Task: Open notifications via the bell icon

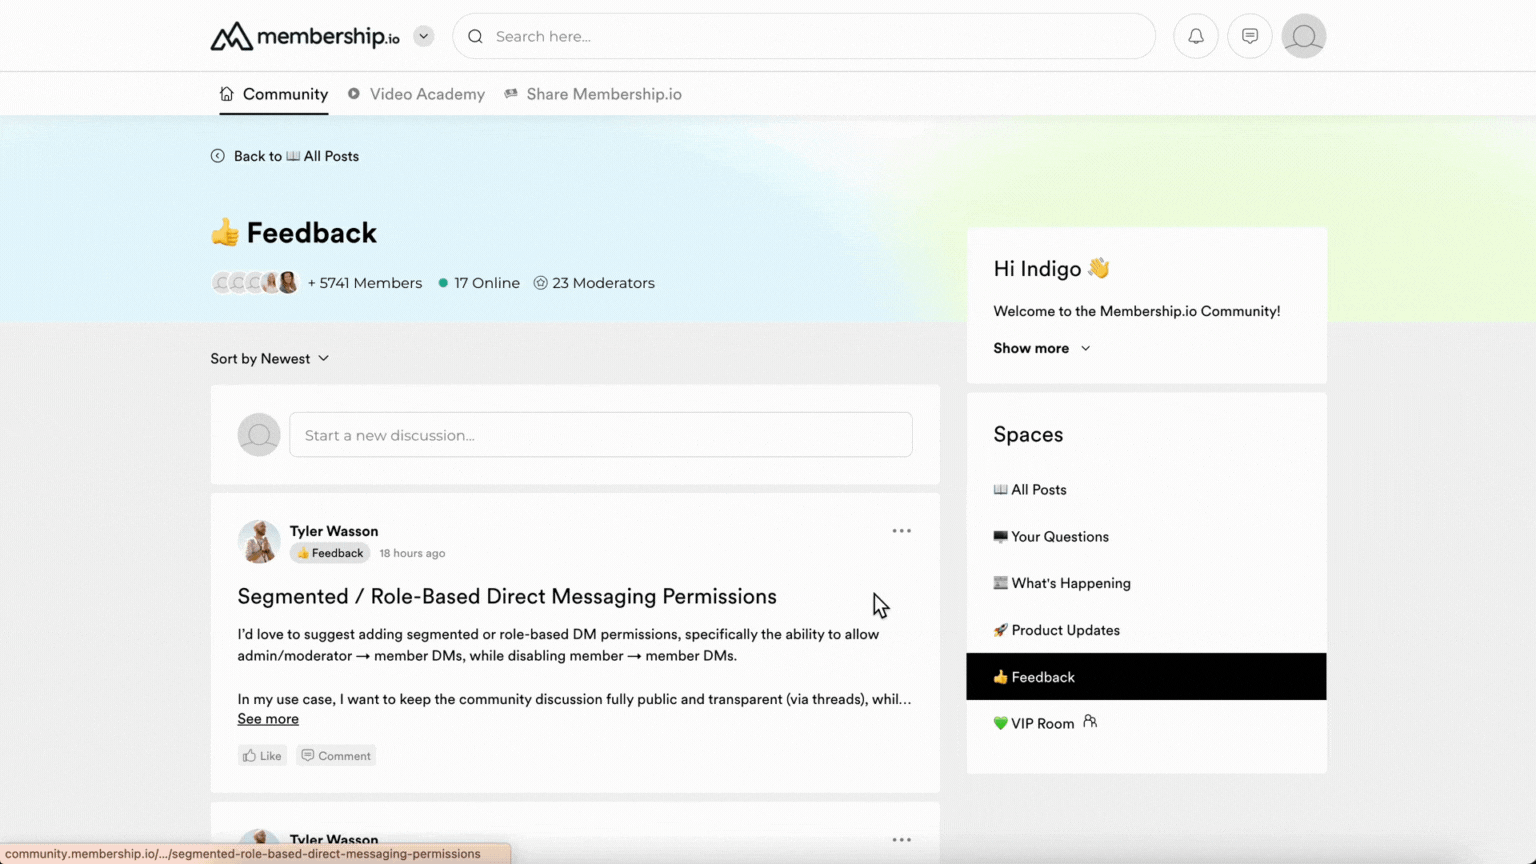Action: 1195,35
